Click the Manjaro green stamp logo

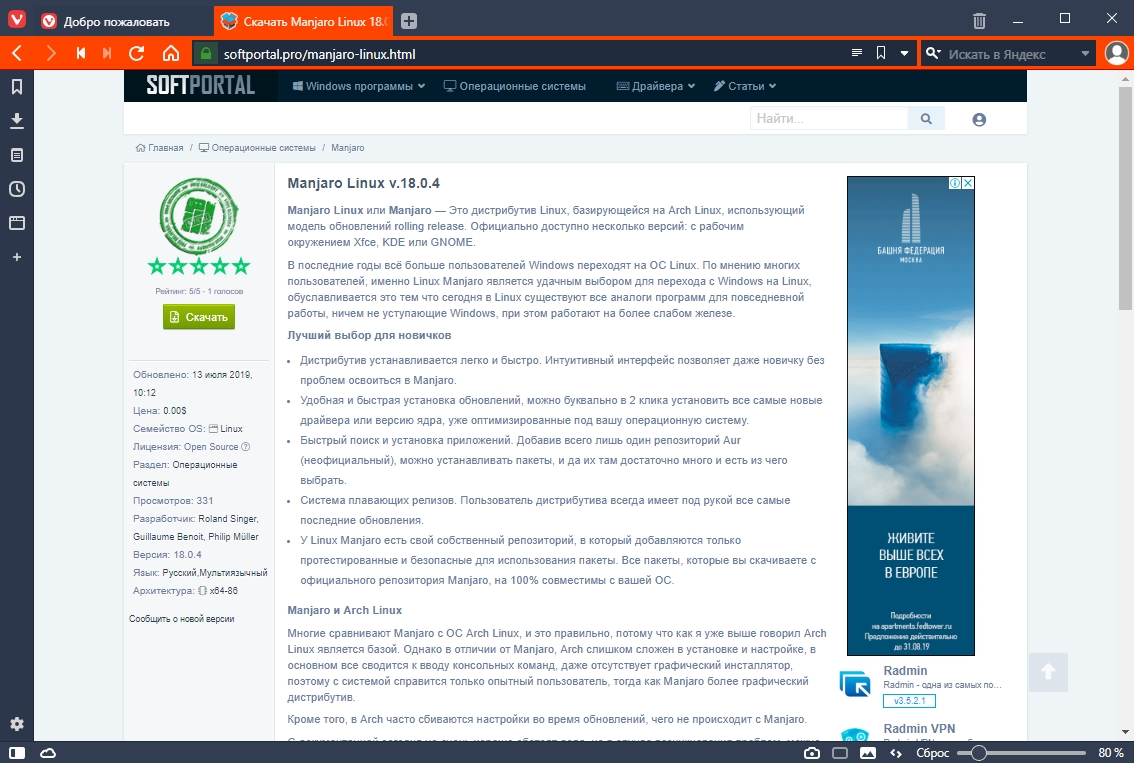tap(198, 216)
